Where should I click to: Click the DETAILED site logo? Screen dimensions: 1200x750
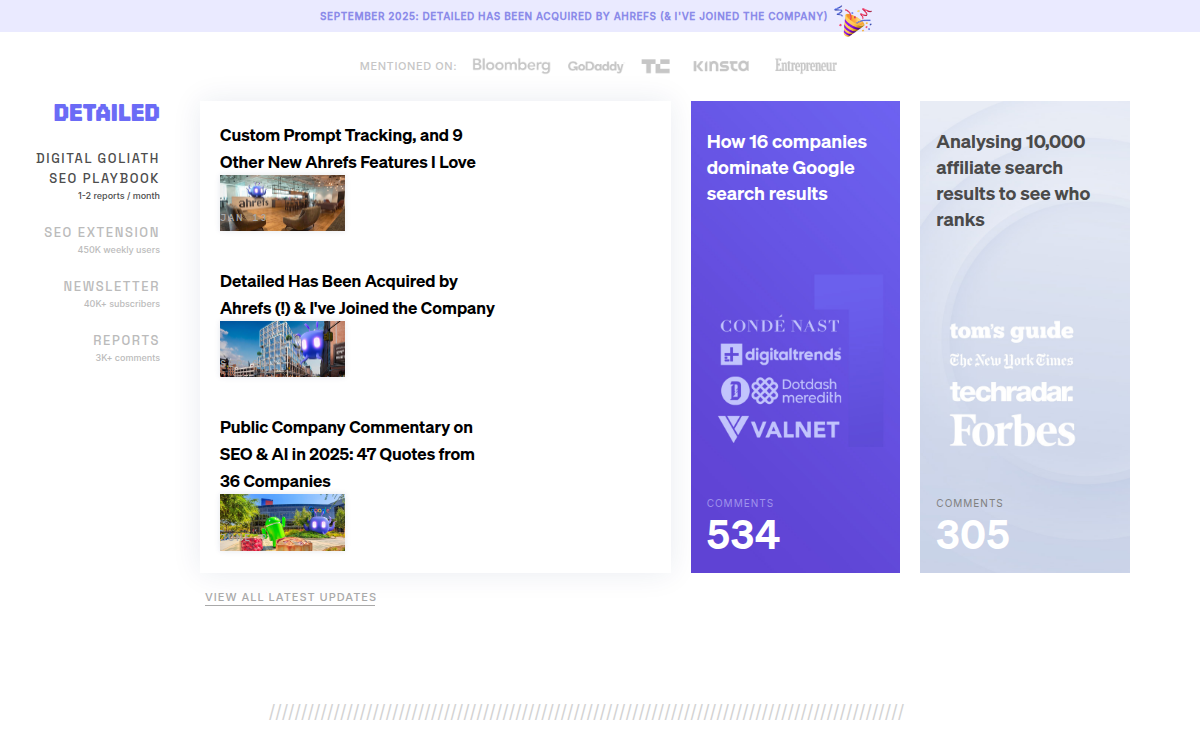point(107,113)
